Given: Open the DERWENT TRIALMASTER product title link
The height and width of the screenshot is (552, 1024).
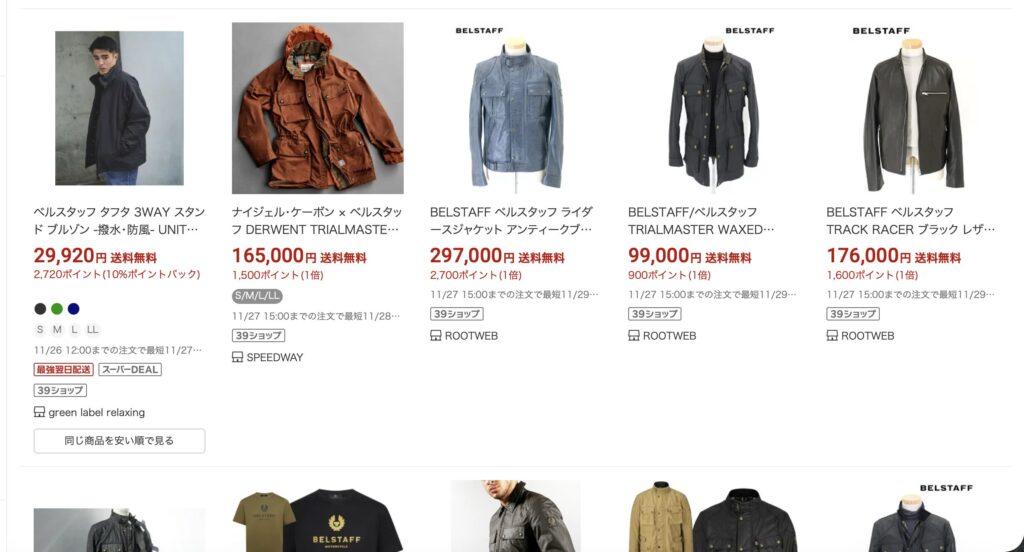Looking at the screenshot, I should (x=316, y=221).
